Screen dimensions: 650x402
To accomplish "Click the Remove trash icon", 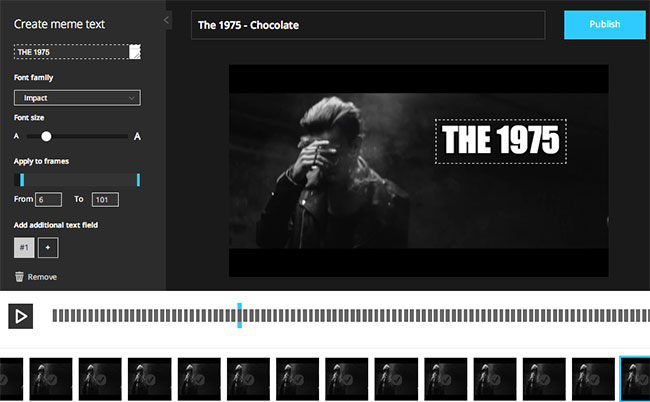I will [x=19, y=276].
